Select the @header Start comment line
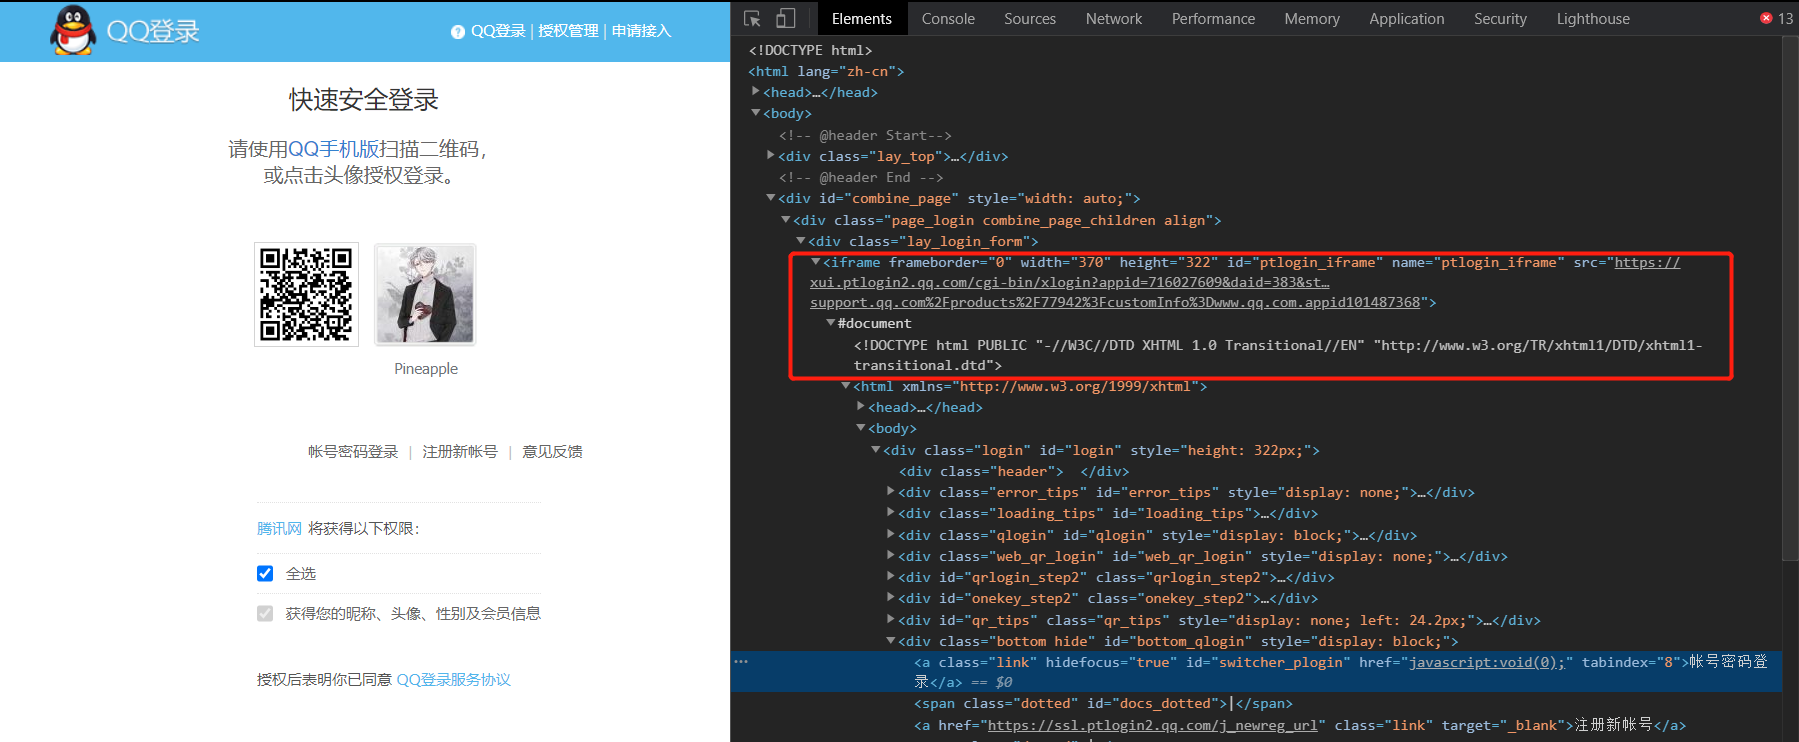This screenshot has height=742, width=1799. (865, 135)
